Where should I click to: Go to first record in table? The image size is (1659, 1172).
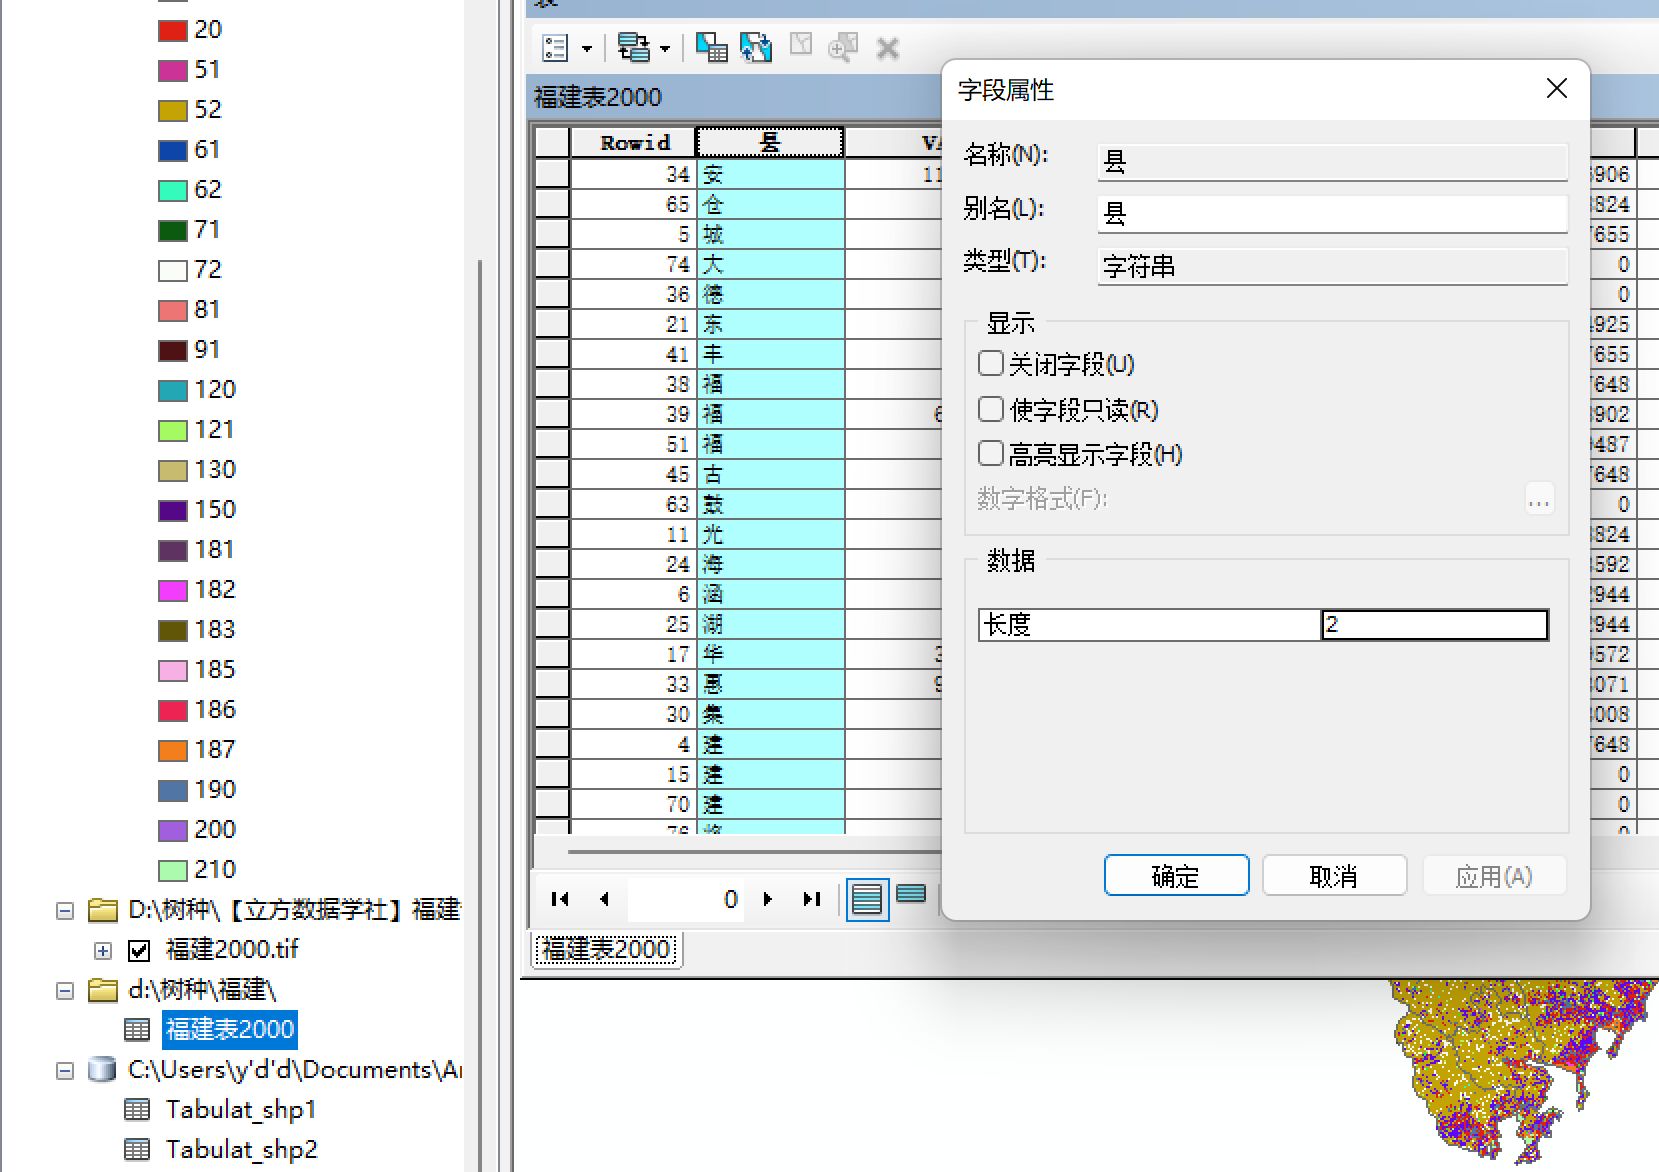coord(560,899)
